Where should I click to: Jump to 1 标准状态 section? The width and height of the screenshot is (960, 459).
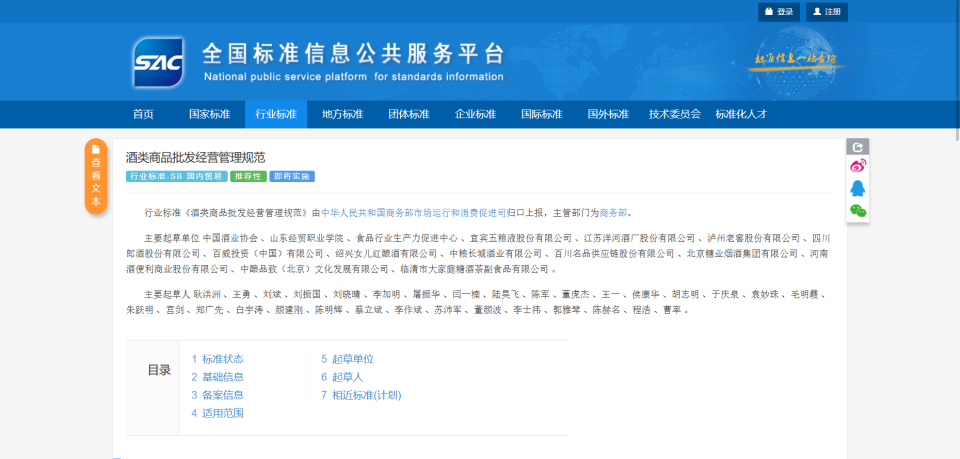coord(217,359)
